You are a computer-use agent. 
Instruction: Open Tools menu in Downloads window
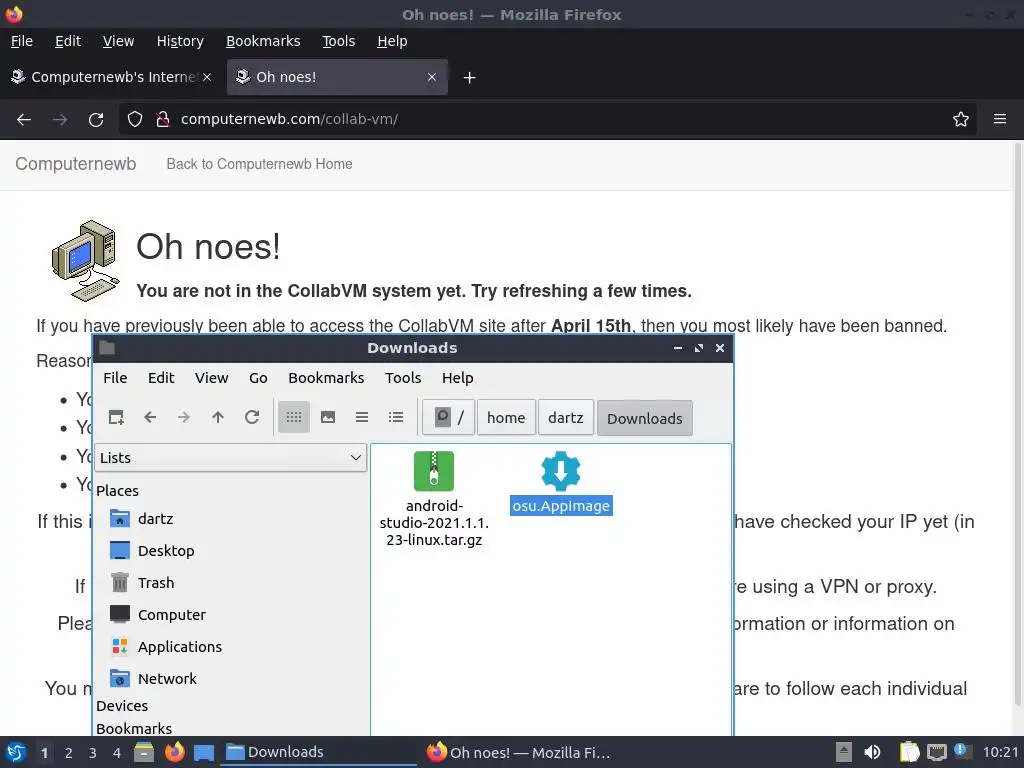tap(403, 377)
